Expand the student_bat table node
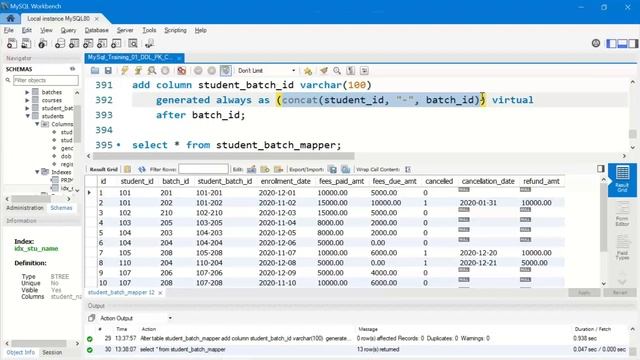640x360 pixels. click(x=27, y=108)
